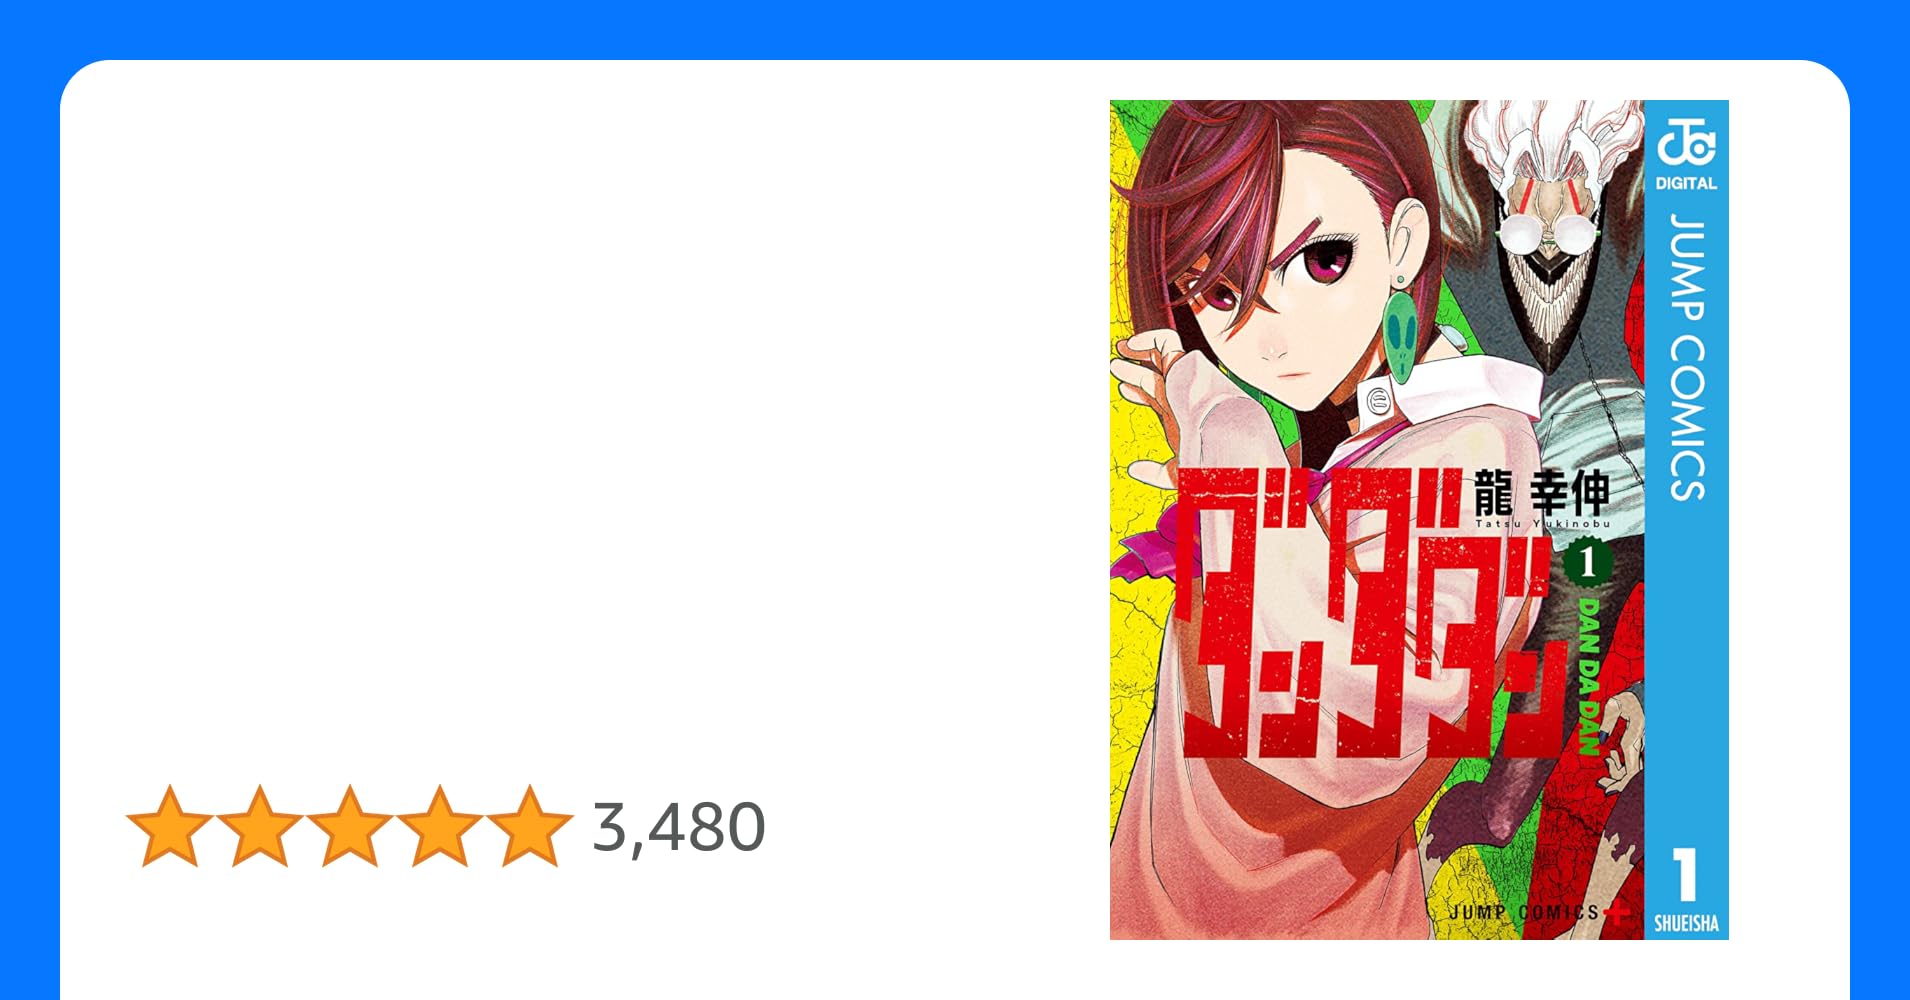Viewport: 1910px width, 1000px height.
Task: Open the 3,480 ratings count
Action: [679, 828]
